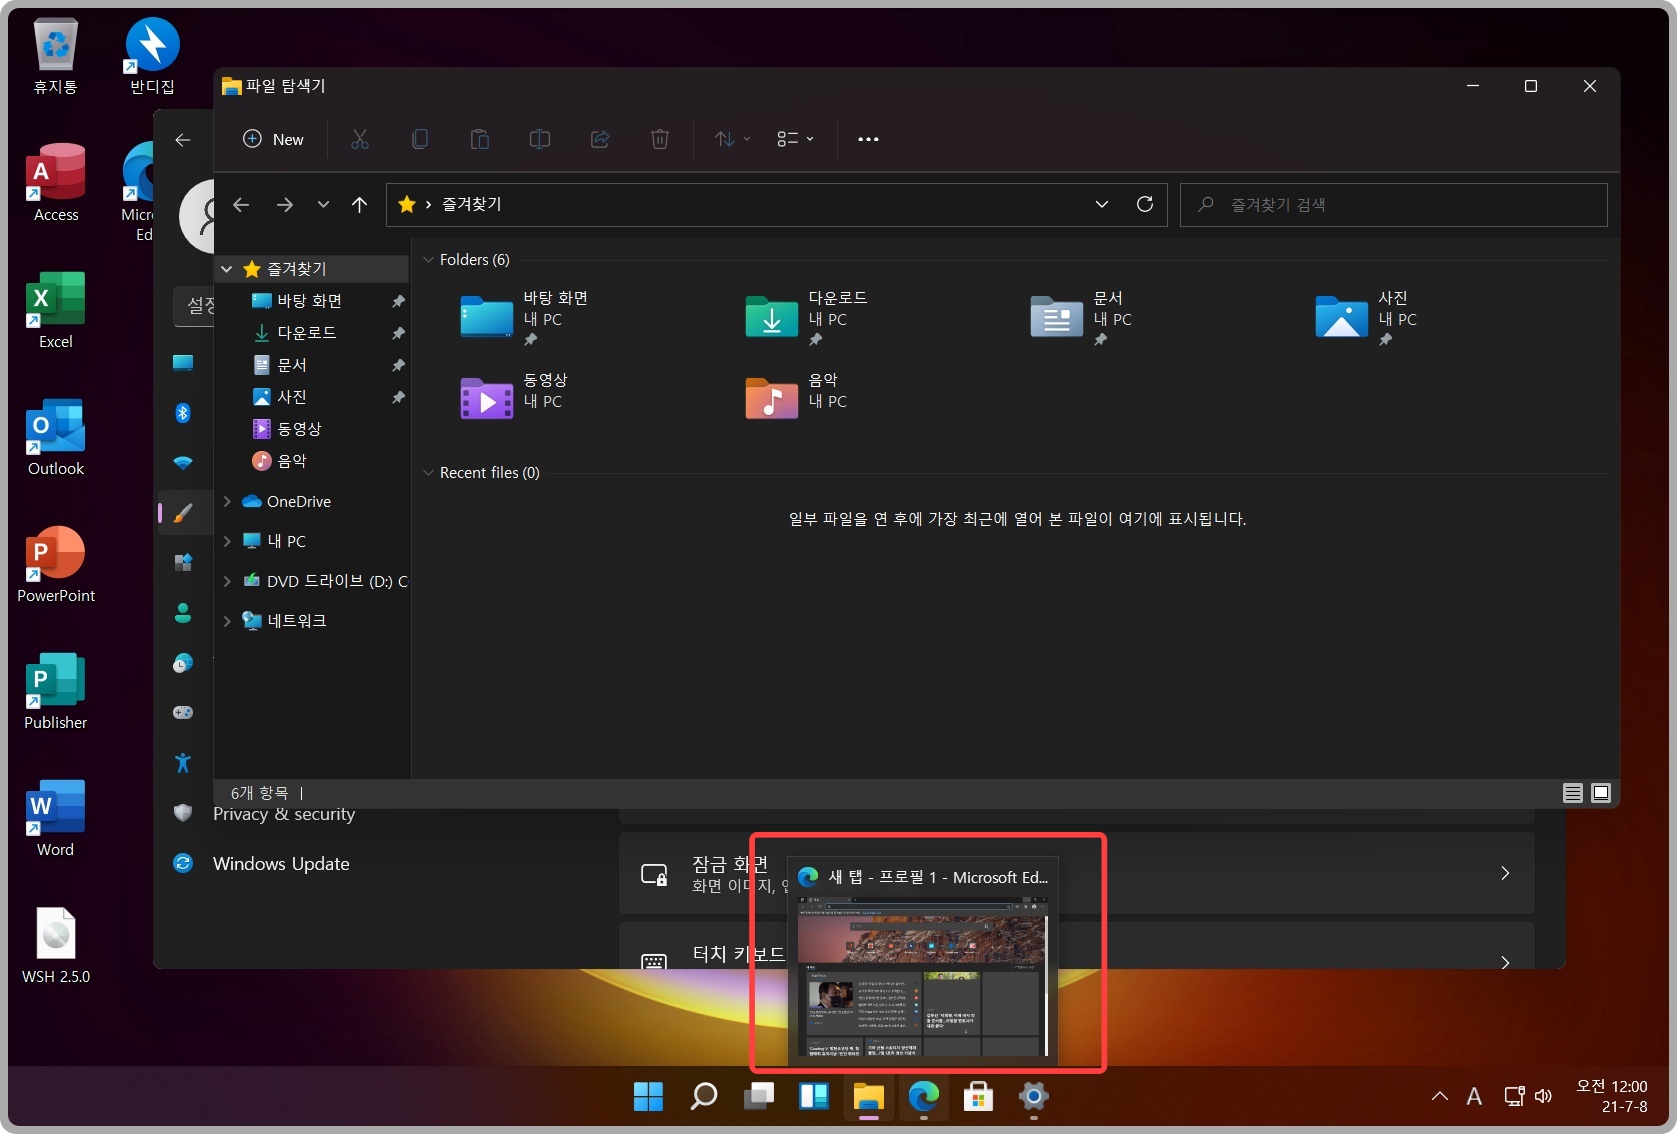Expand the 네트워크 tree node

(x=227, y=621)
